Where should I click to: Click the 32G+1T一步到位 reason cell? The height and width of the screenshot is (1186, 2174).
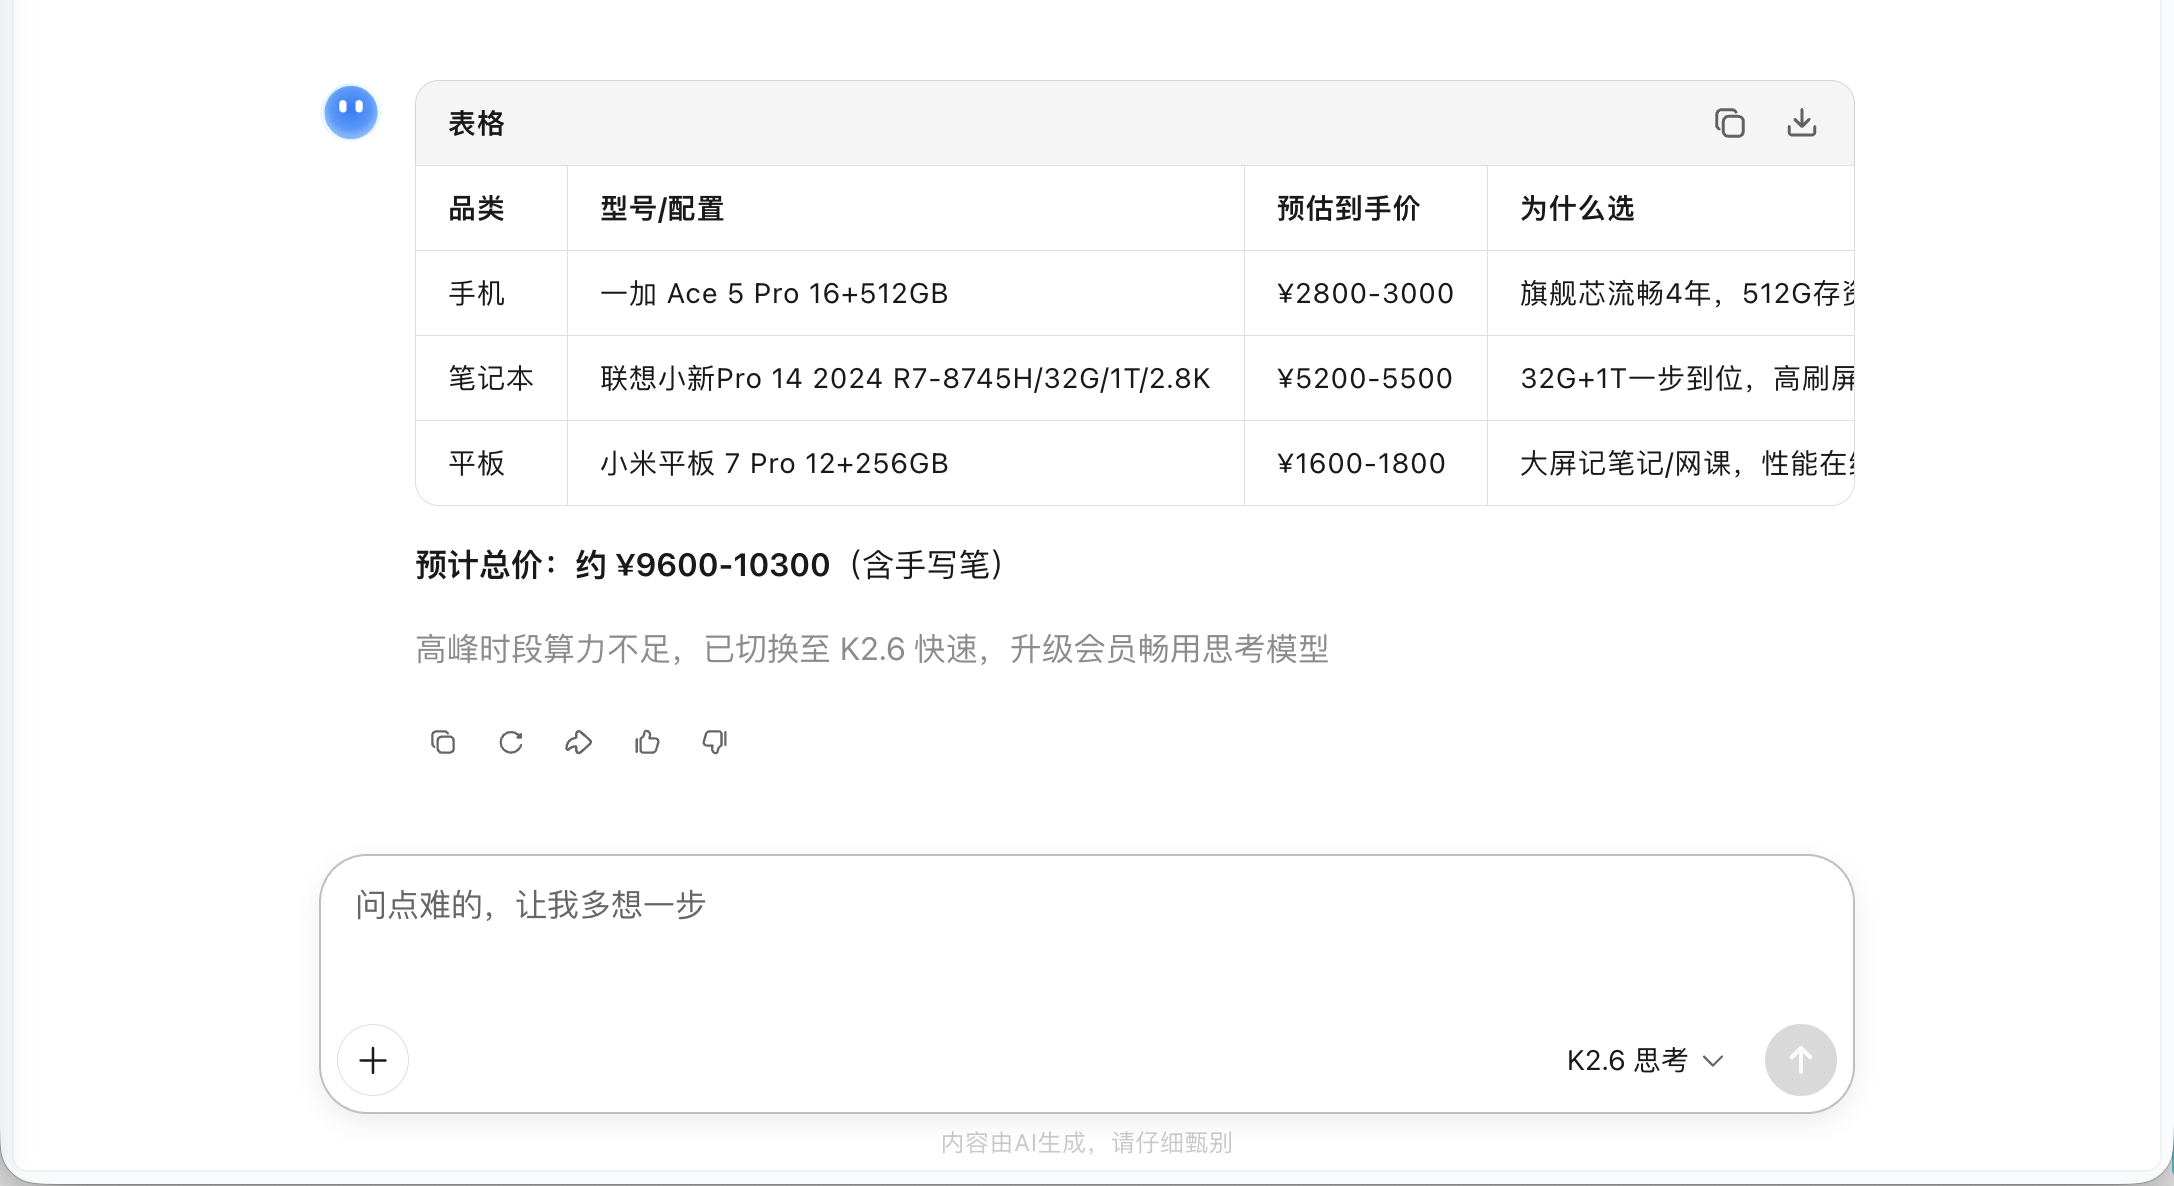1671,378
